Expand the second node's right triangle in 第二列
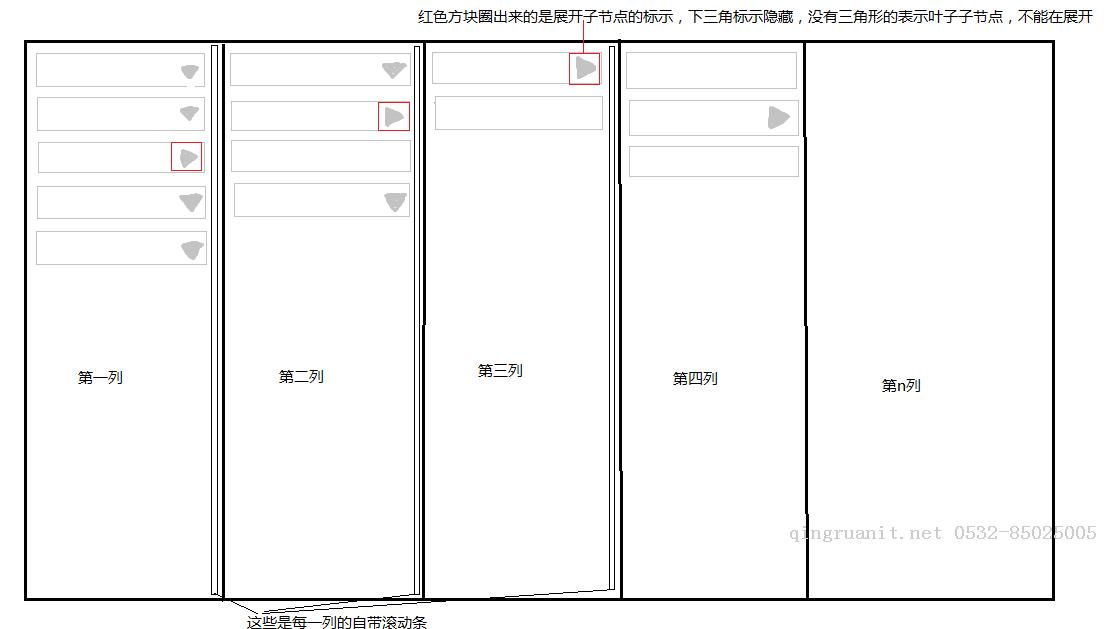1109x629 pixels. point(394,117)
